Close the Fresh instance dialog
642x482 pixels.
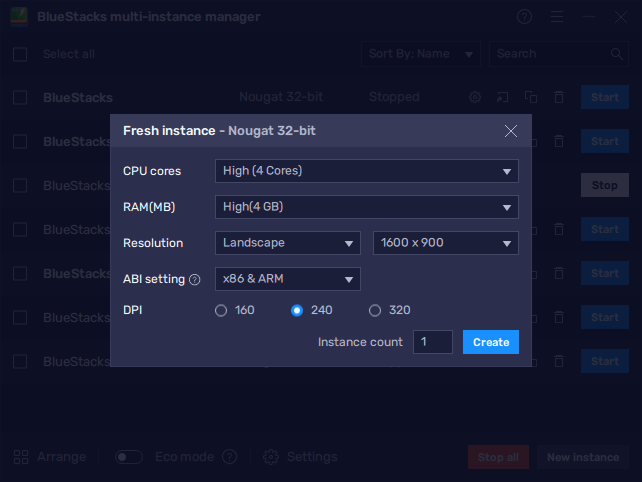coord(511,131)
